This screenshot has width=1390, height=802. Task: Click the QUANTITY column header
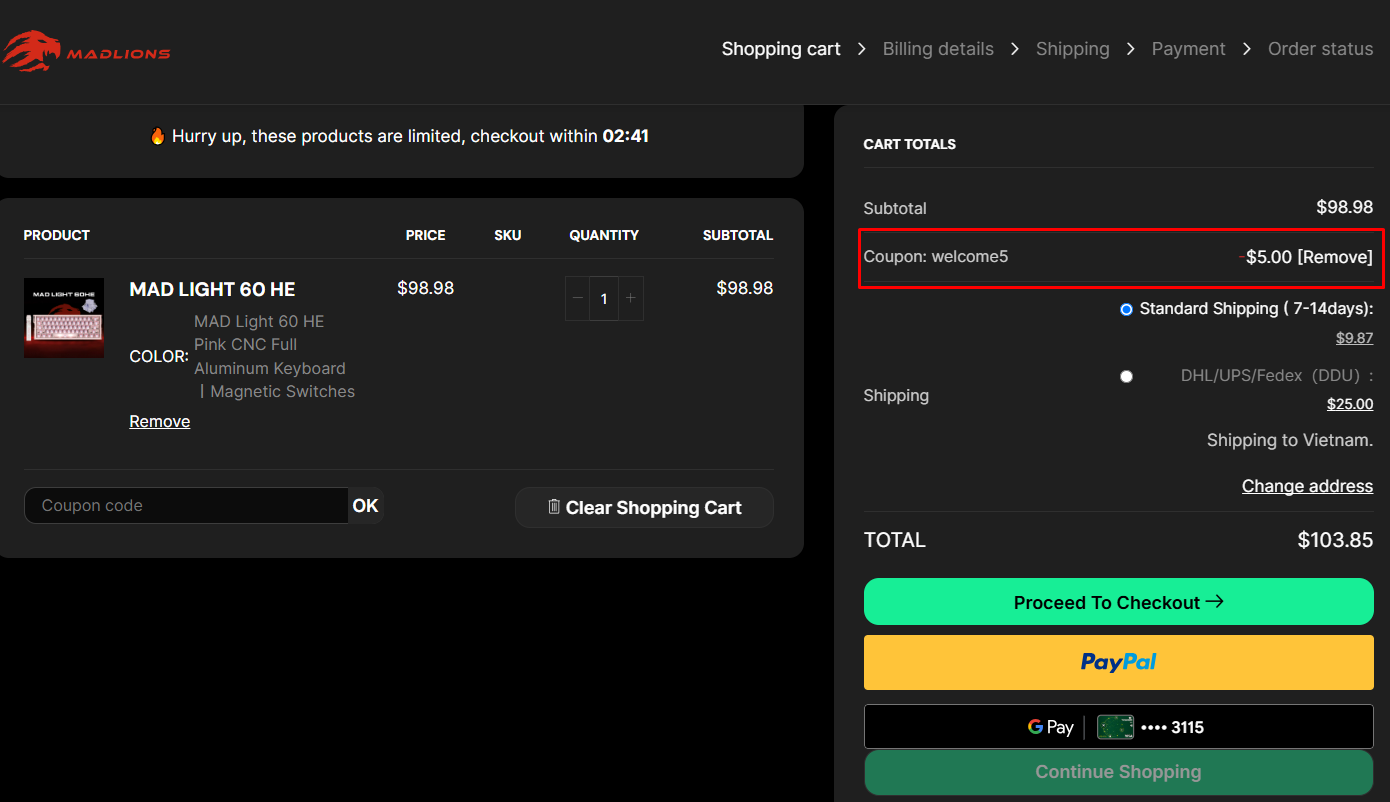604,235
